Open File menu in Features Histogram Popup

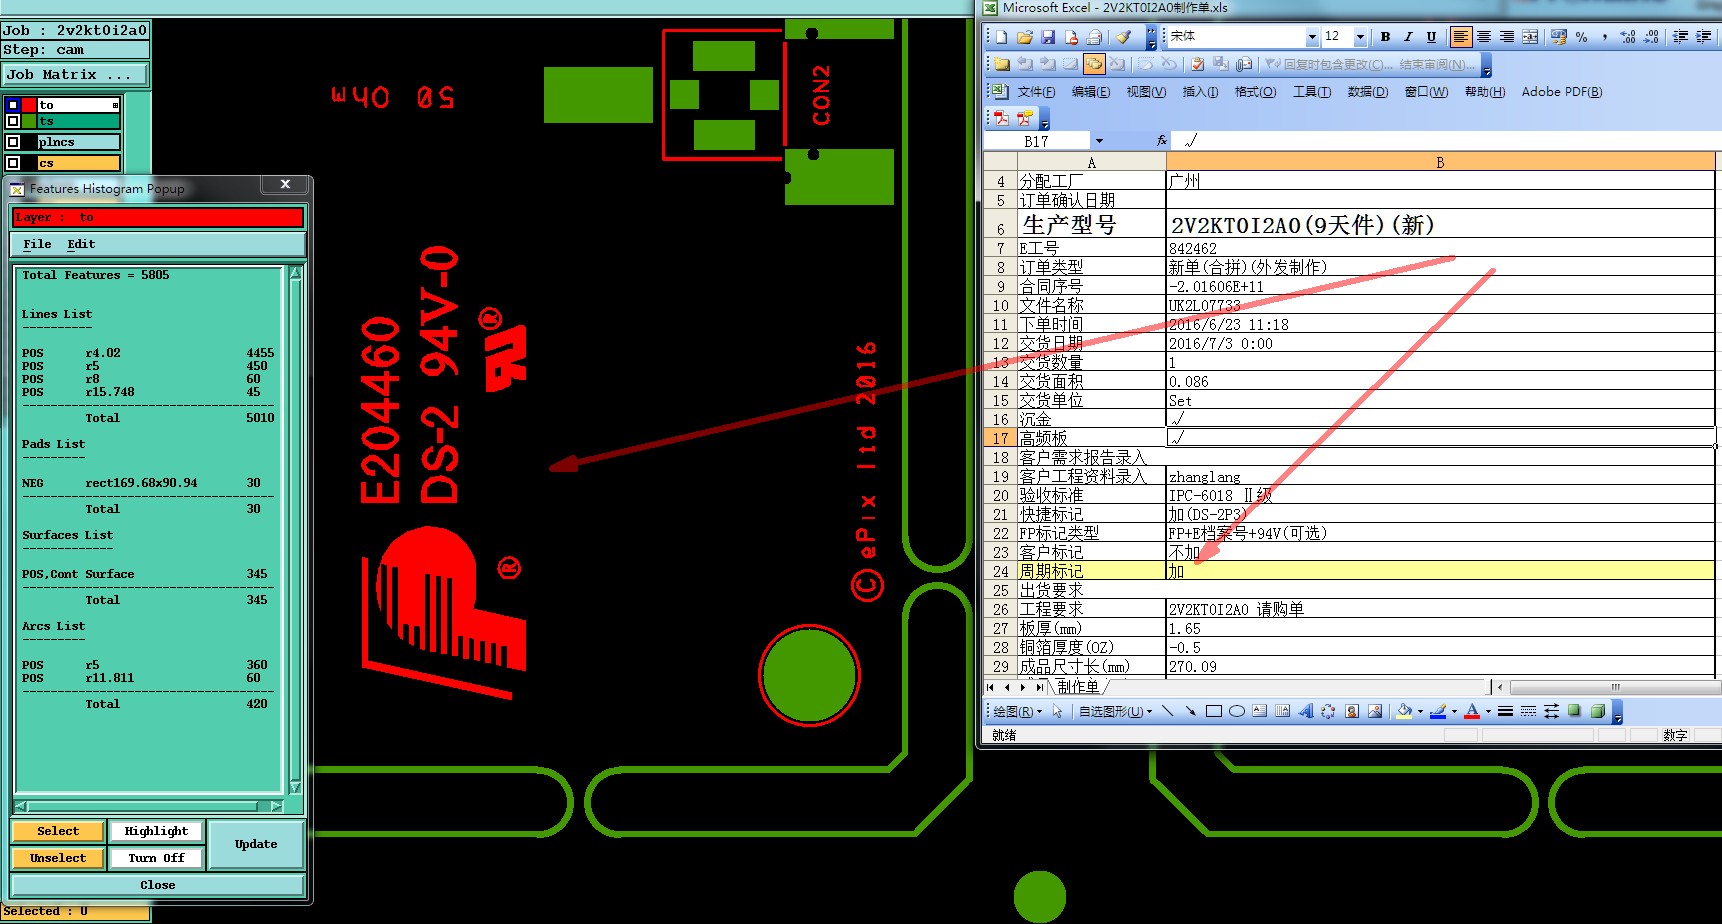[37, 244]
